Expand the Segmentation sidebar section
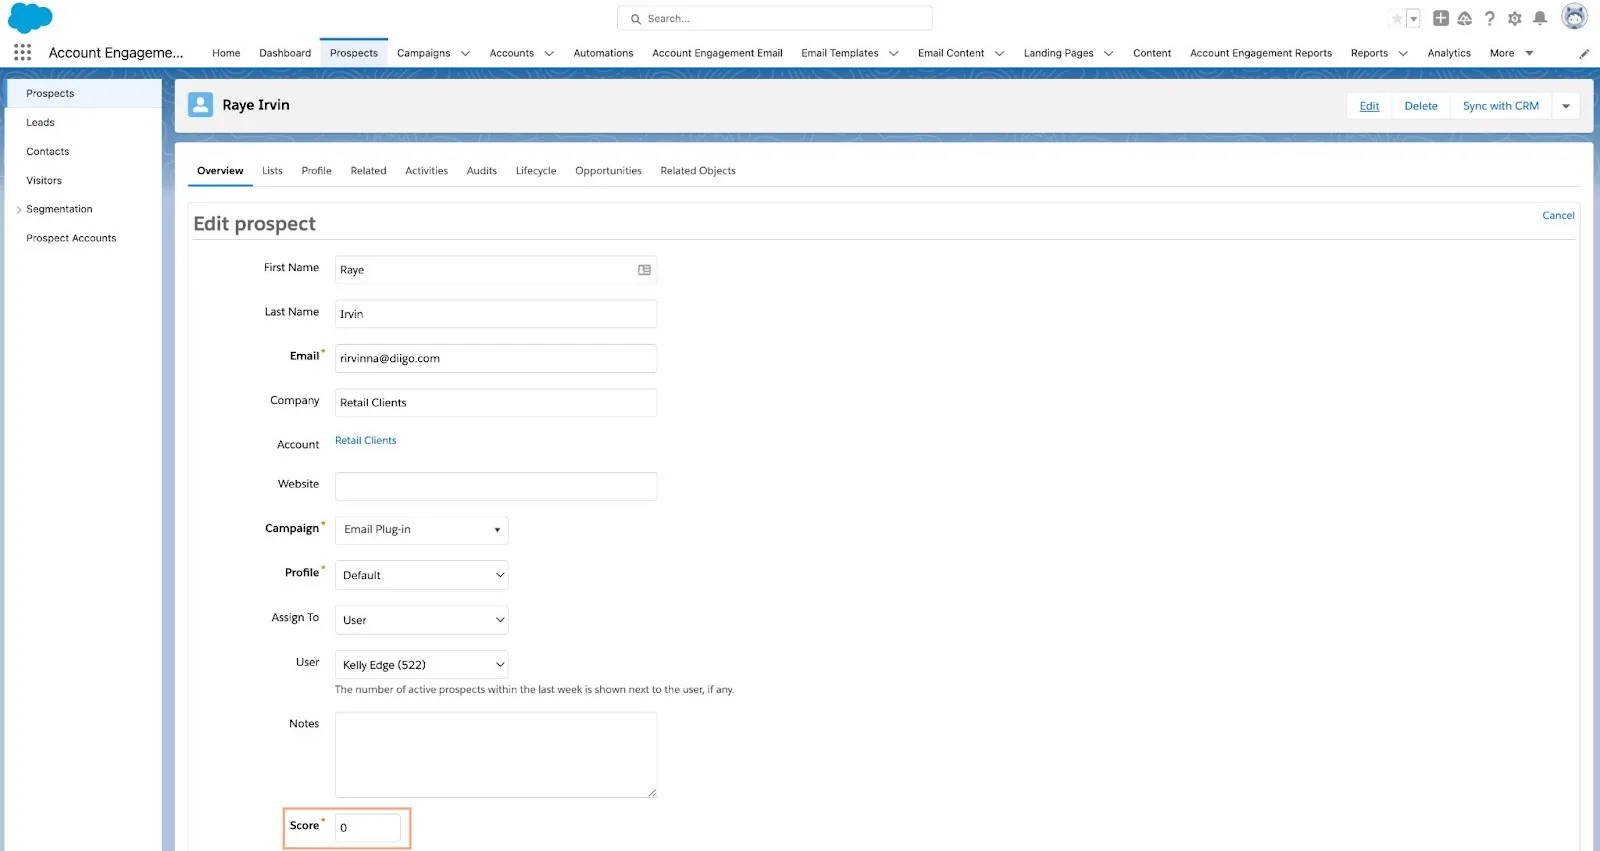The width and height of the screenshot is (1600, 851). [19, 210]
